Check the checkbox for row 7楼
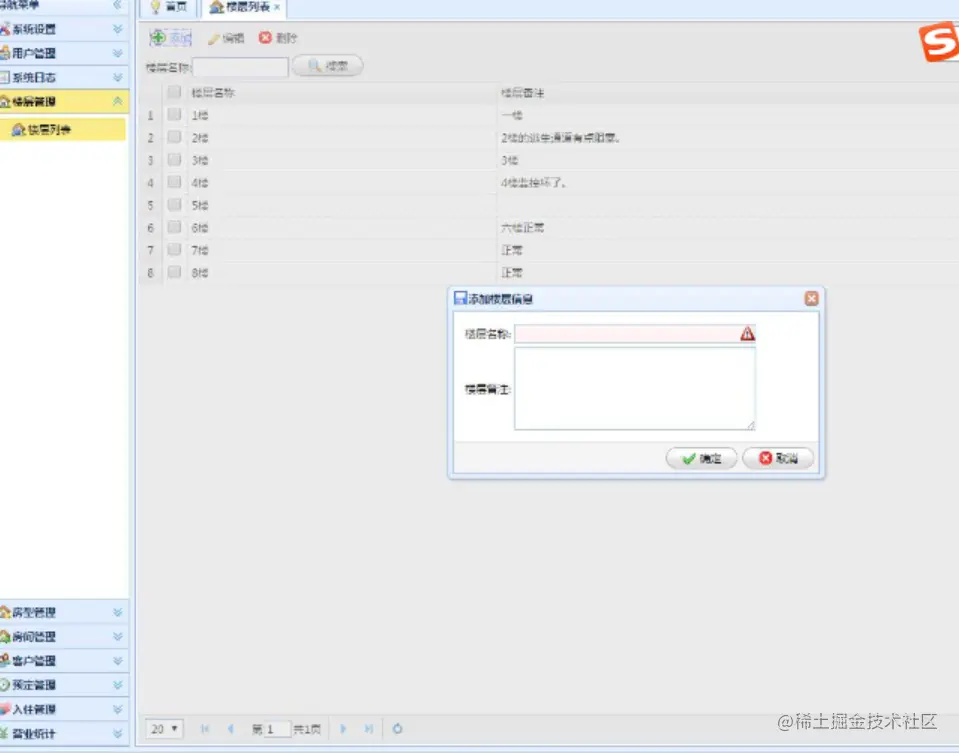 coord(174,250)
